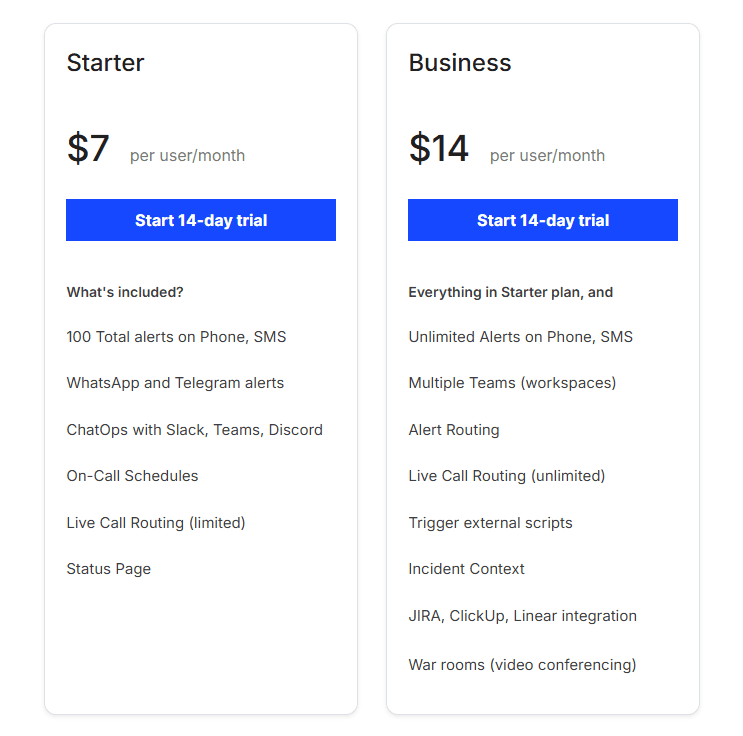Start the Business plan 14-day trial
This screenshot has height=736, width=743.
[543, 220]
